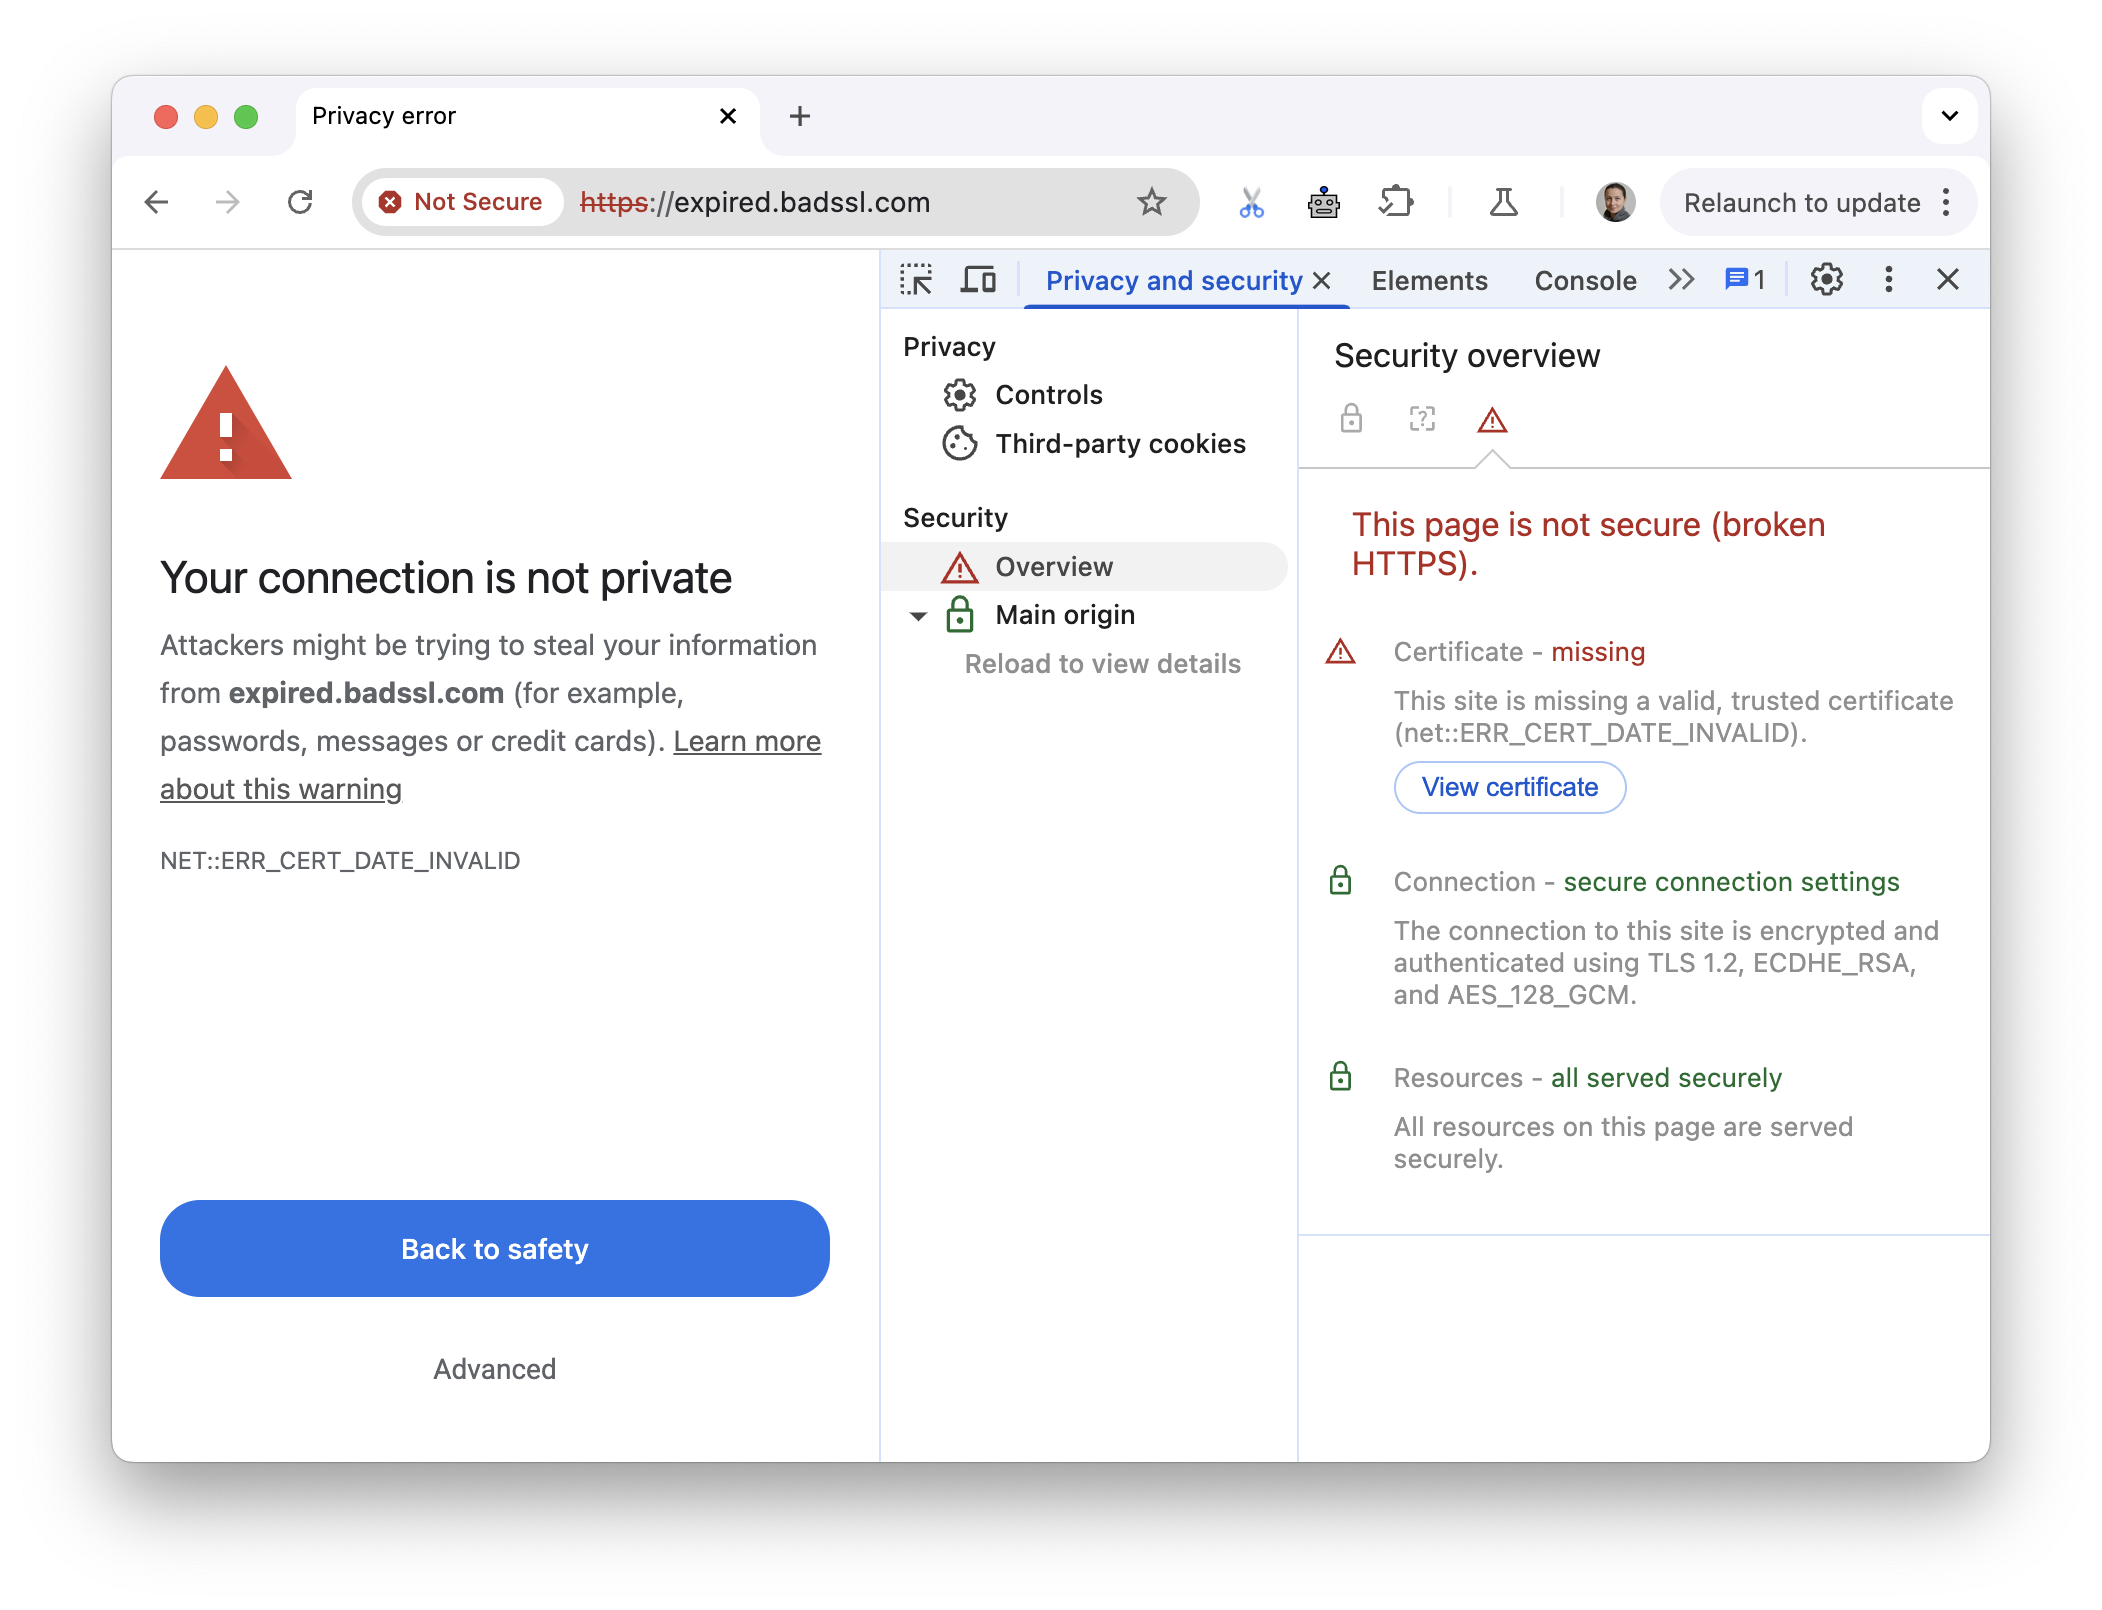Click the three-dot more options icon in DevTools
Screen dimensions: 2102x1610
click(x=1887, y=281)
